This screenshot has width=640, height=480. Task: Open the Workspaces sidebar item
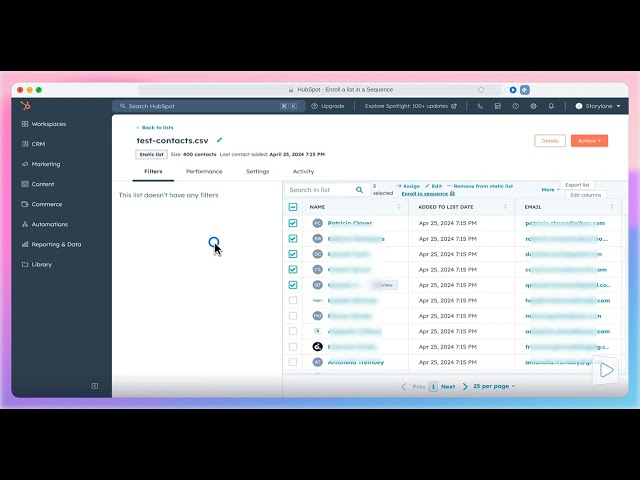pyautogui.click(x=44, y=124)
